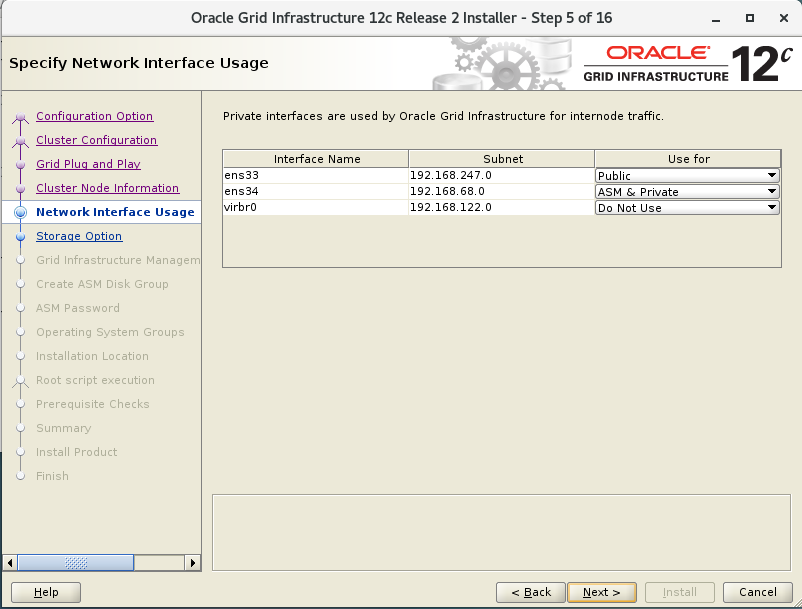Jump to Cluster Node Information step
The image size is (802, 609).
click(107, 188)
